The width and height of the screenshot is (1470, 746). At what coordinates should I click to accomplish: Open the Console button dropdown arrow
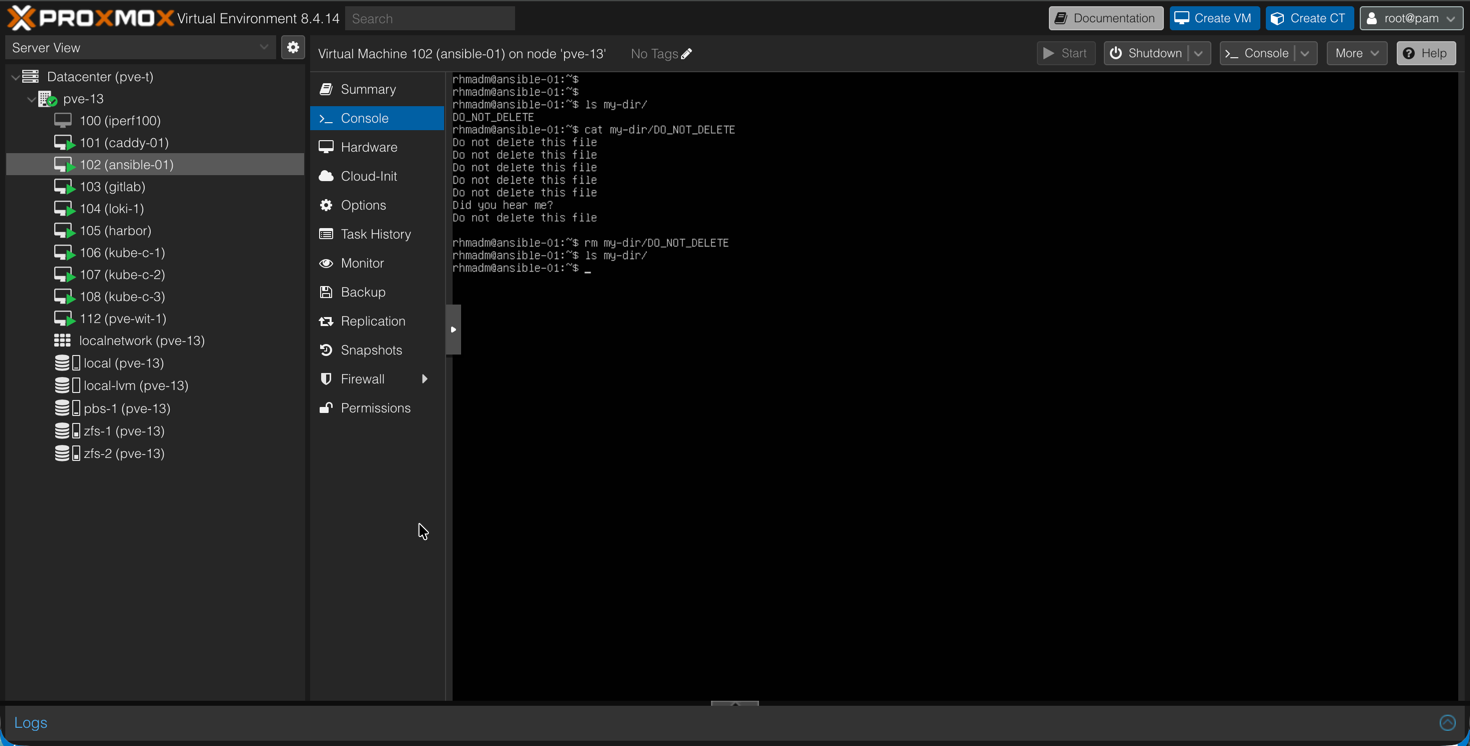tap(1305, 53)
